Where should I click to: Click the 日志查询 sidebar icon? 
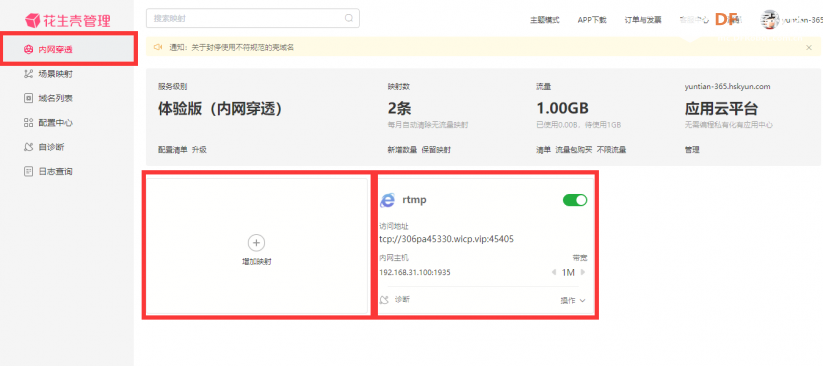coord(28,171)
